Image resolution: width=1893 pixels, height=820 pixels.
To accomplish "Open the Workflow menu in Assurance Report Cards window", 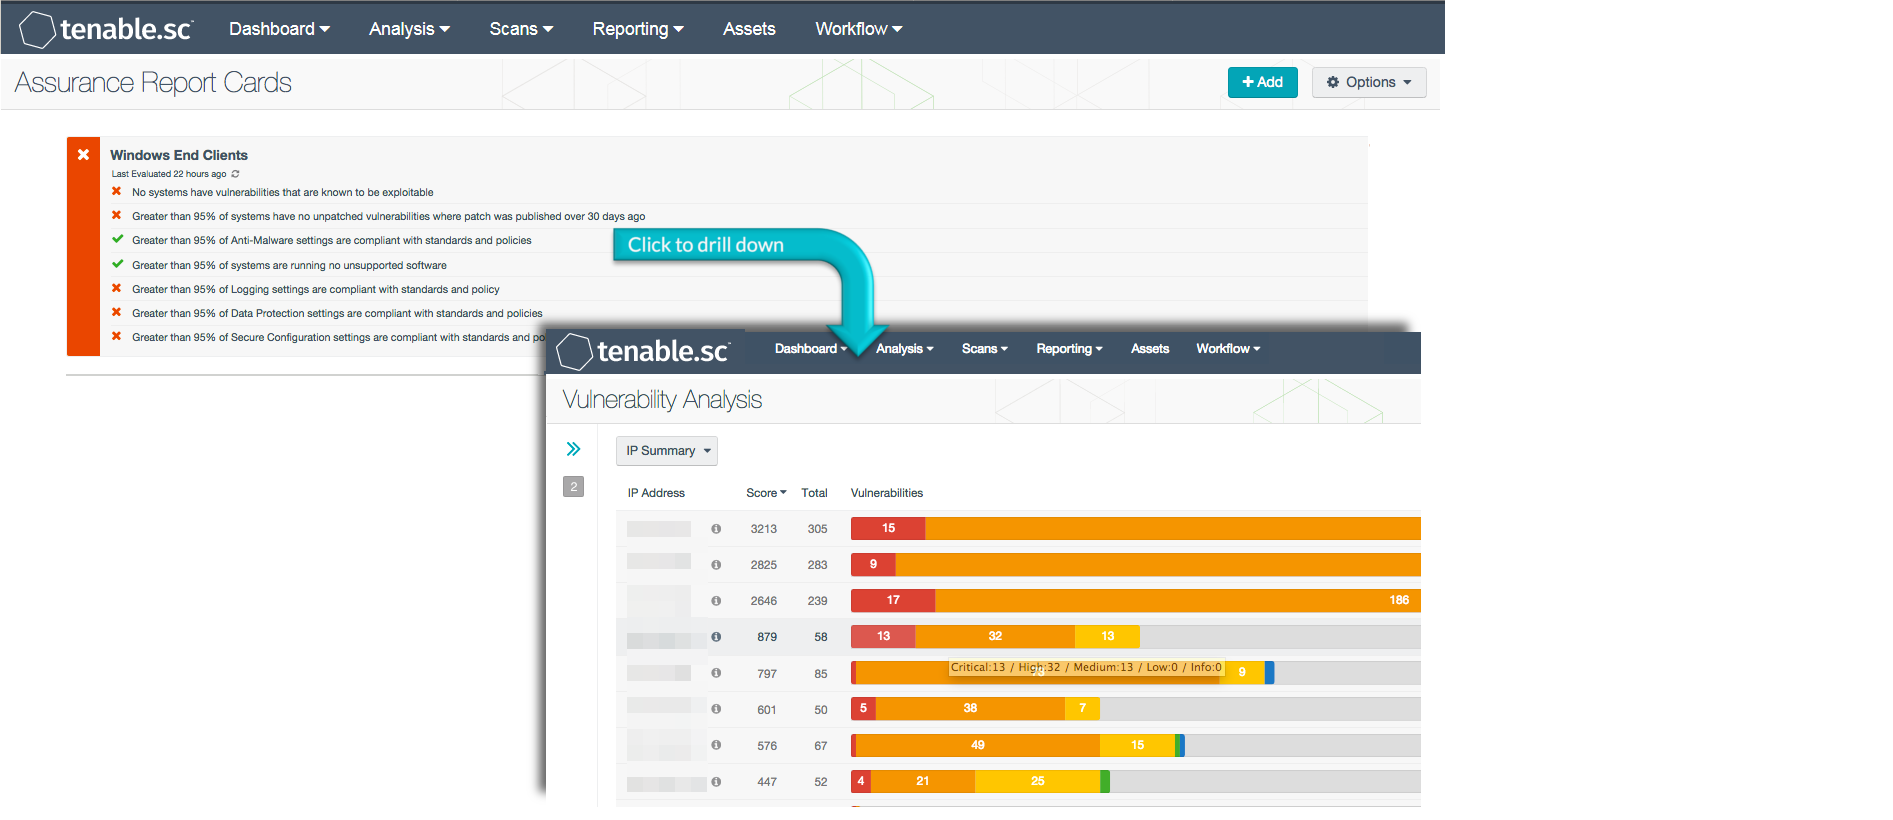I will 858,29.
